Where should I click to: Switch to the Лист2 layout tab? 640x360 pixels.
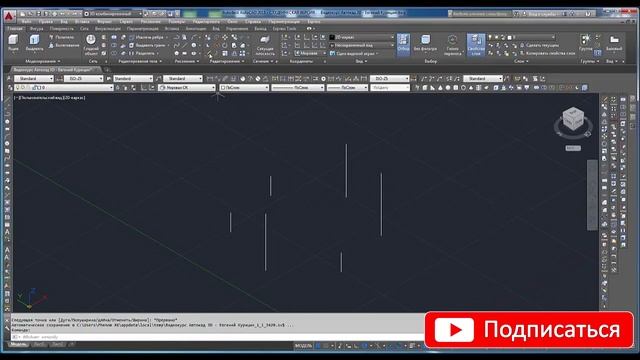coord(57,345)
